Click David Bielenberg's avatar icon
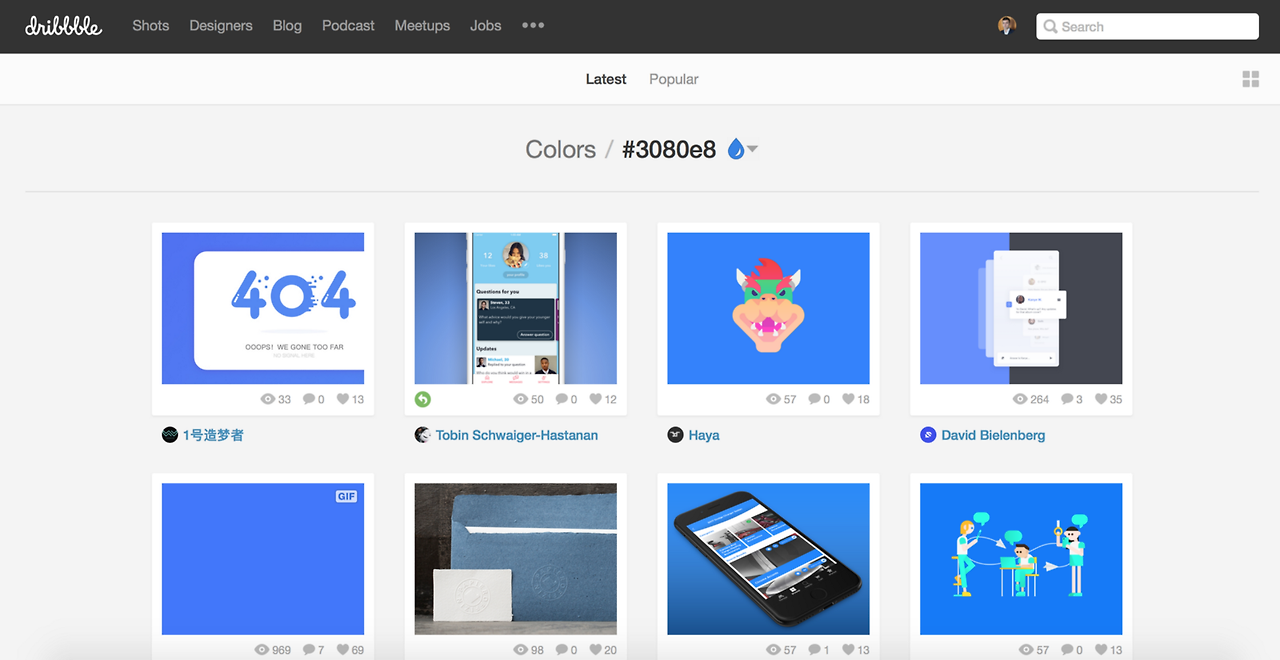 coord(928,435)
